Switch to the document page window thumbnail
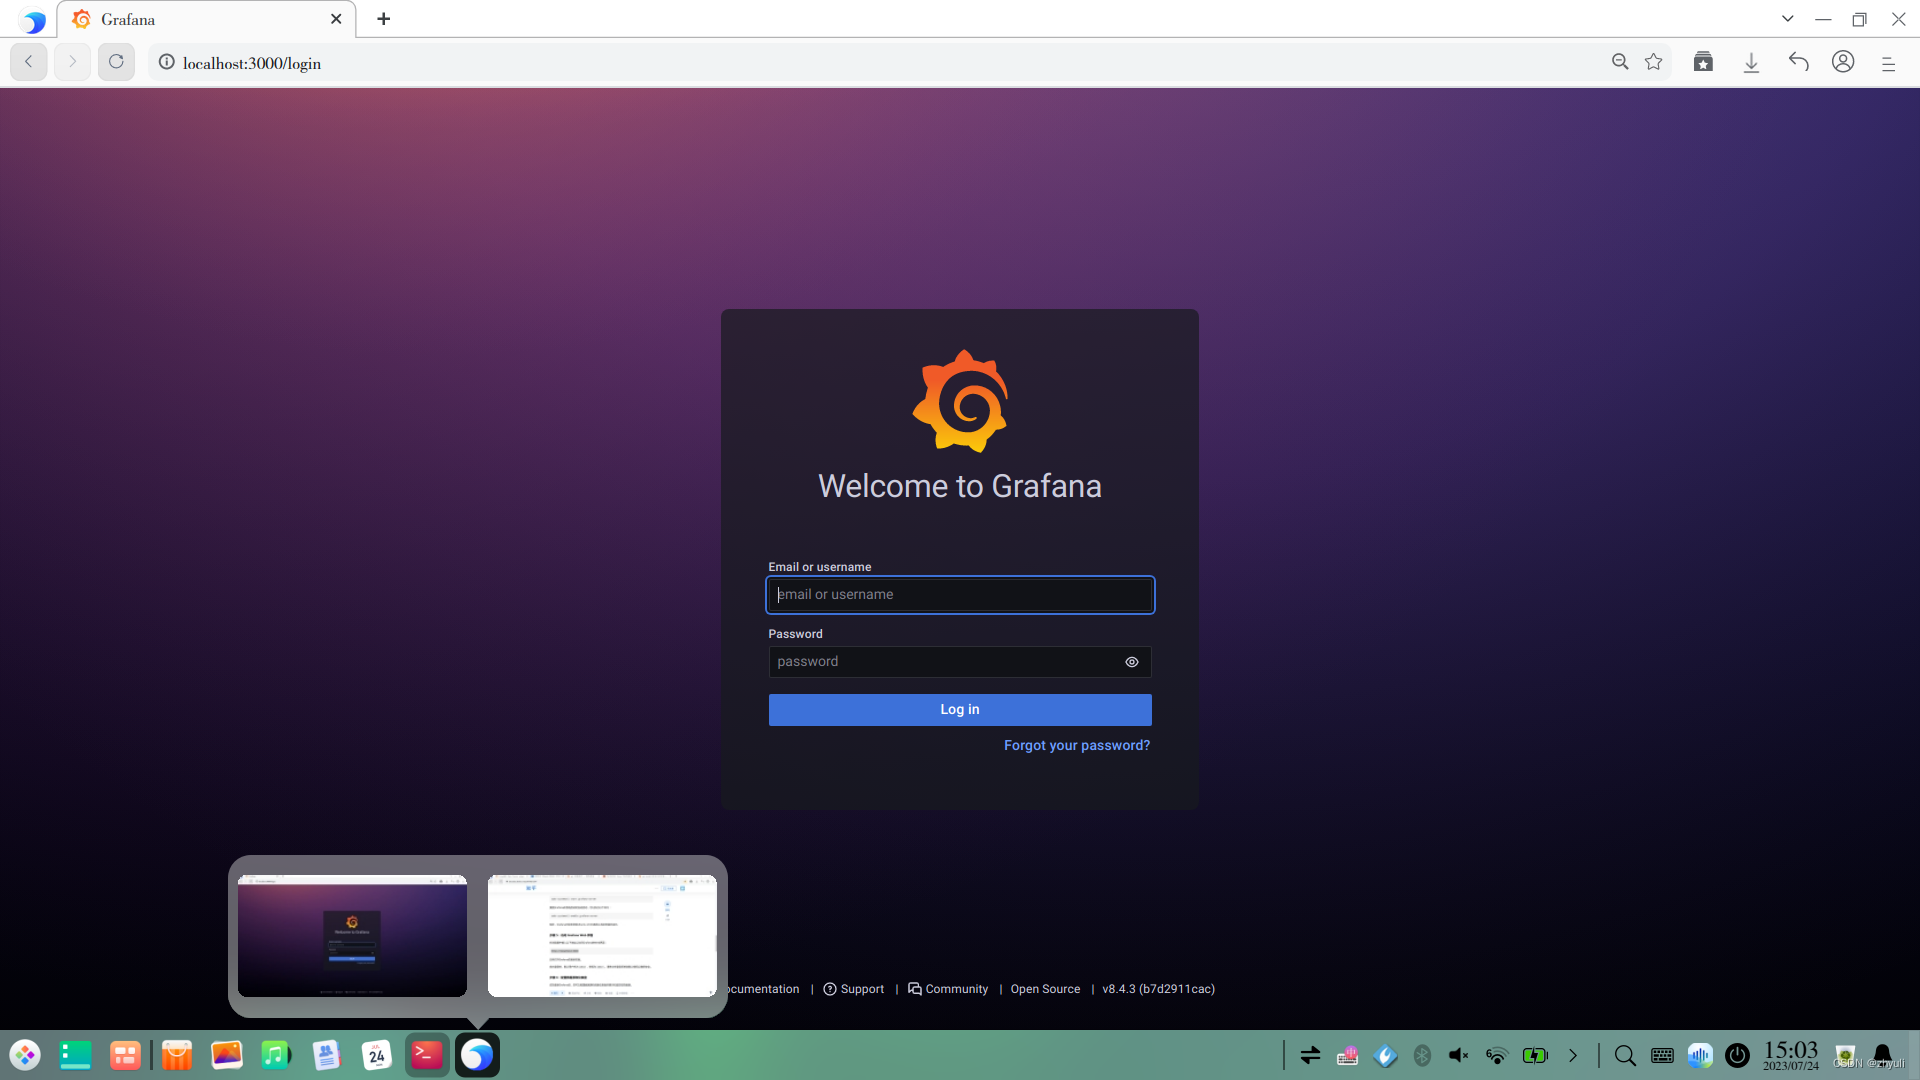This screenshot has height=1080, width=1920. pyautogui.click(x=602, y=936)
